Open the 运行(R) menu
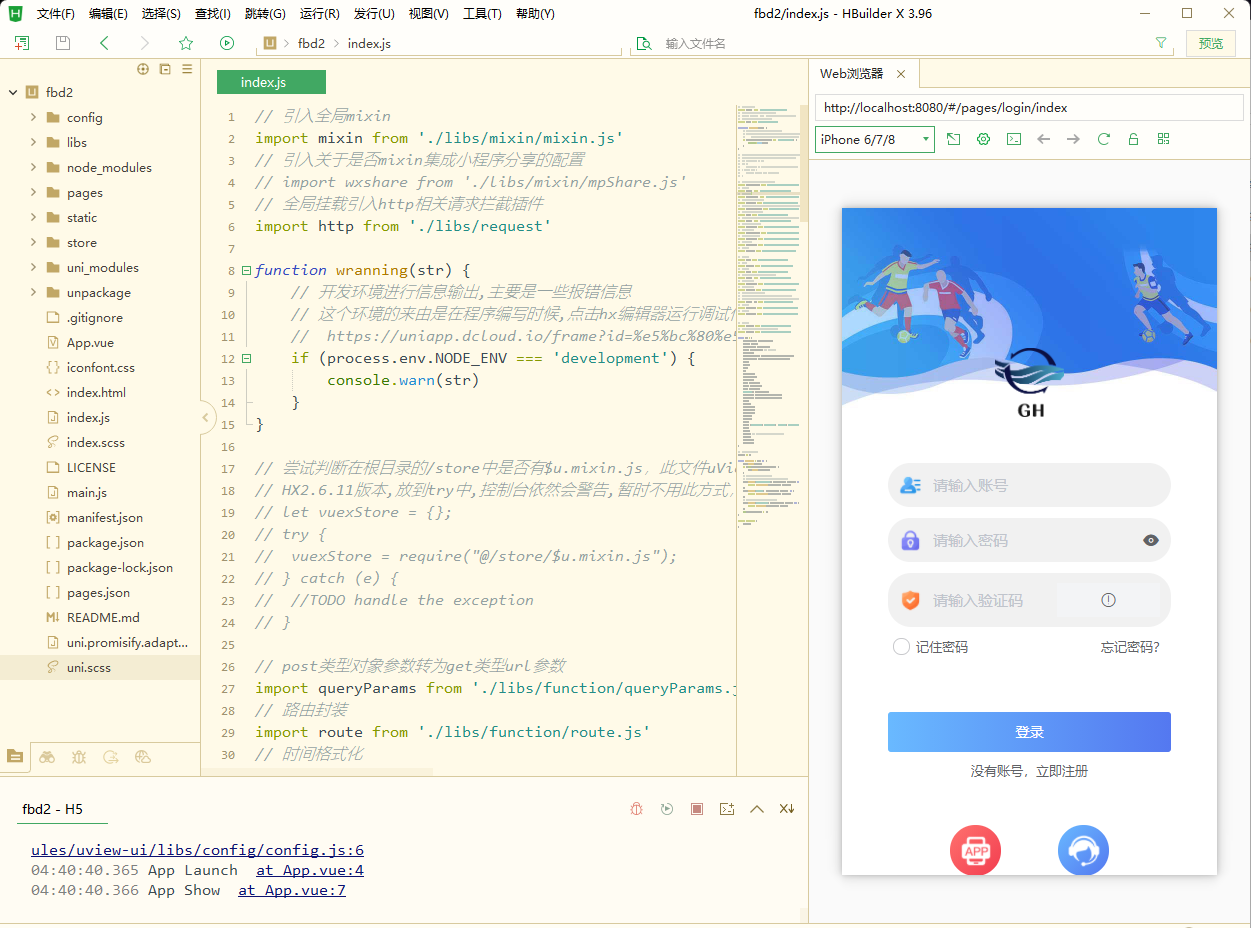 (x=319, y=14)
